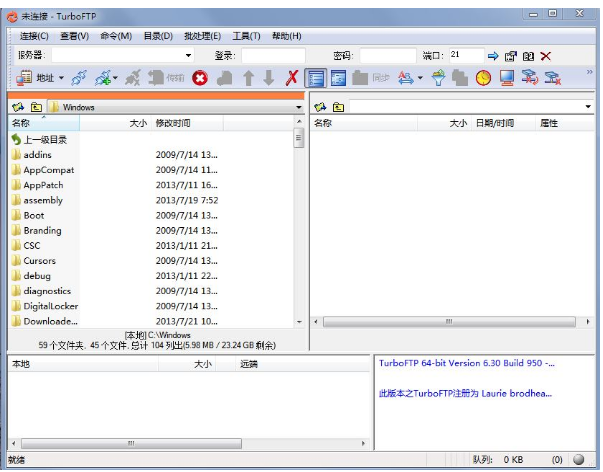Image resolution: width=603 pixels, height=472 pixels.
Task: Click the 密码 password input field
Action: click(388, 55)
